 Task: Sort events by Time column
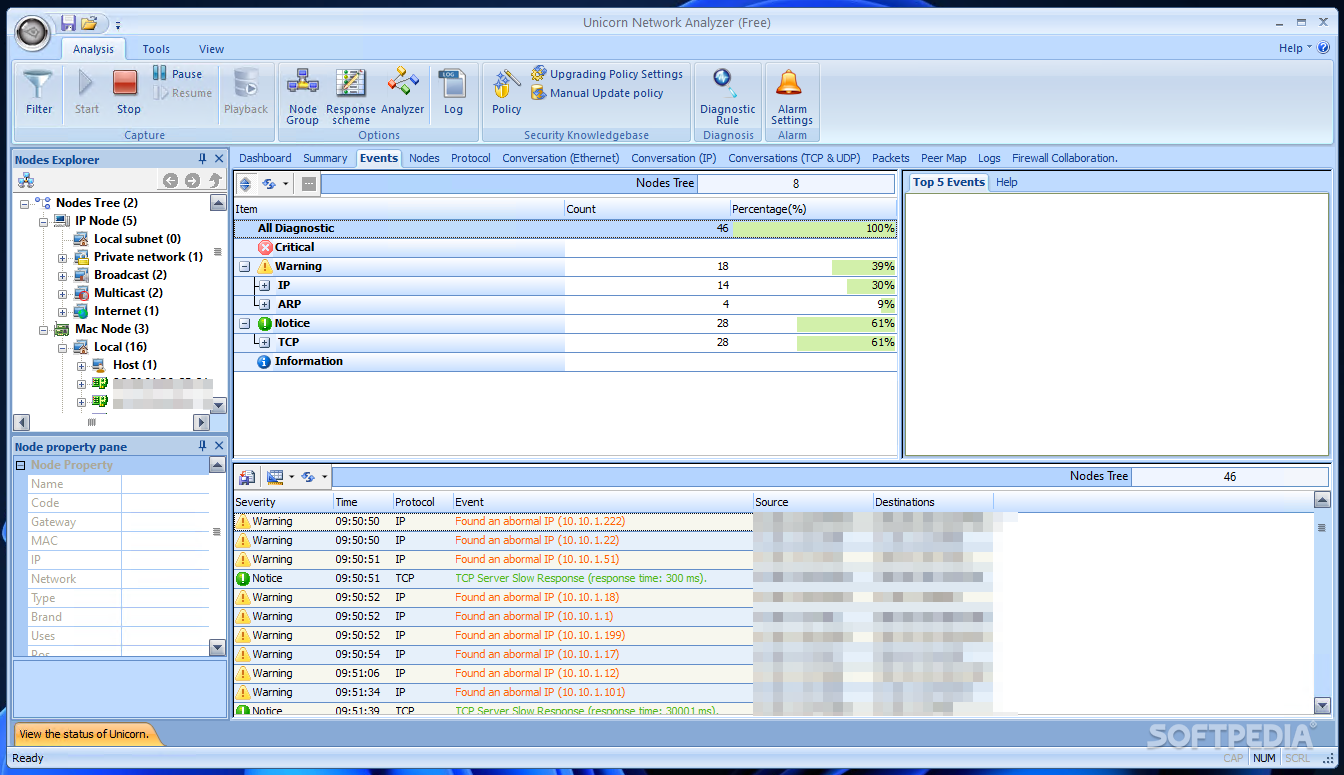(x=363, y=502)
